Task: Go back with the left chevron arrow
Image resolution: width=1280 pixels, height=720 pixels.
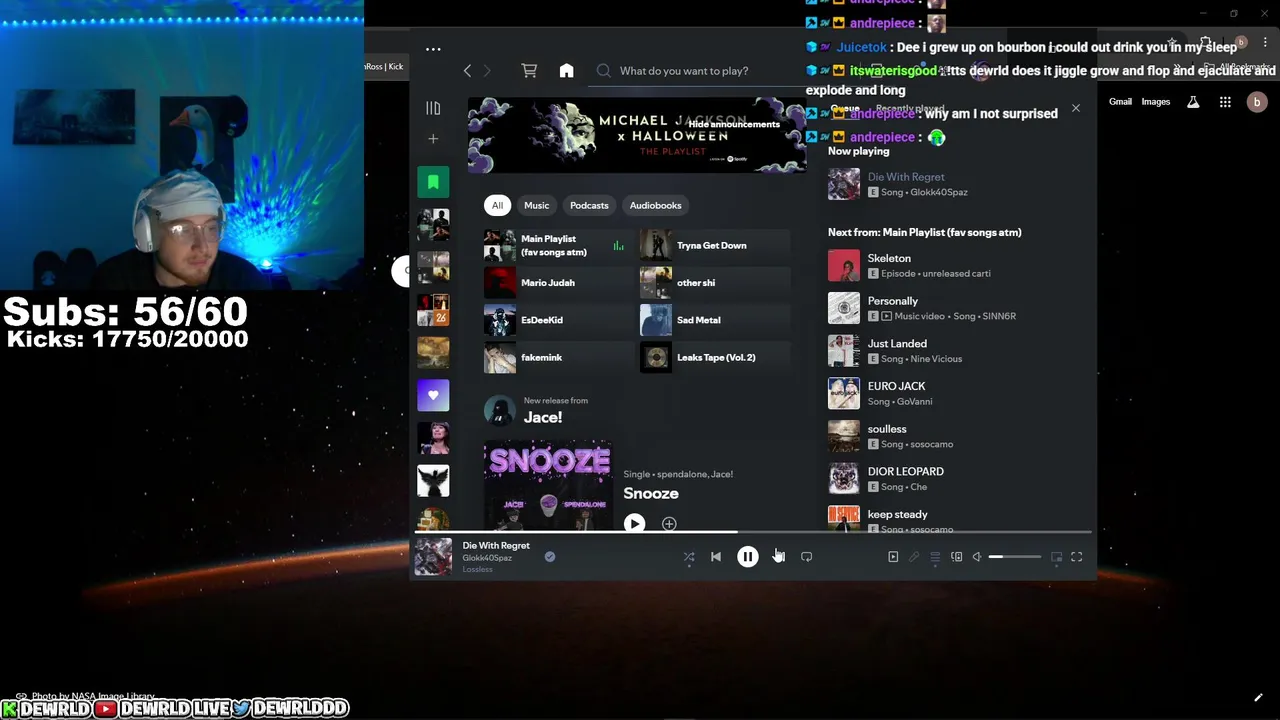Action: point(467,71)
